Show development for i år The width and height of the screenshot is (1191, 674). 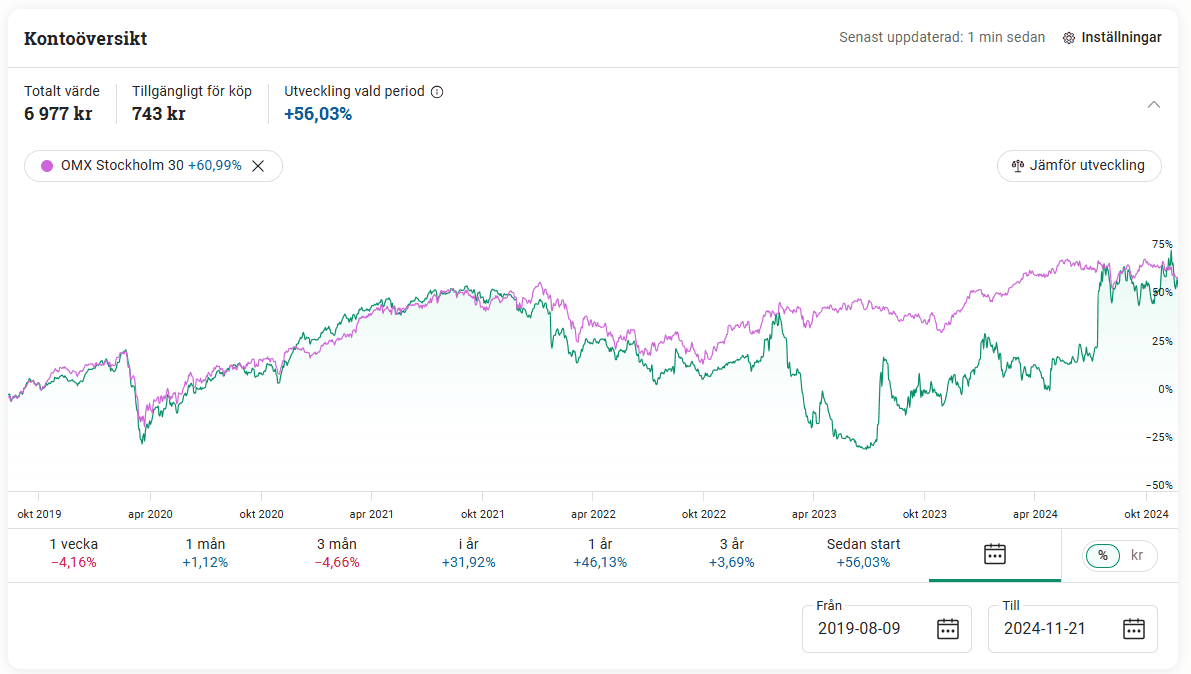coord(468,553)
